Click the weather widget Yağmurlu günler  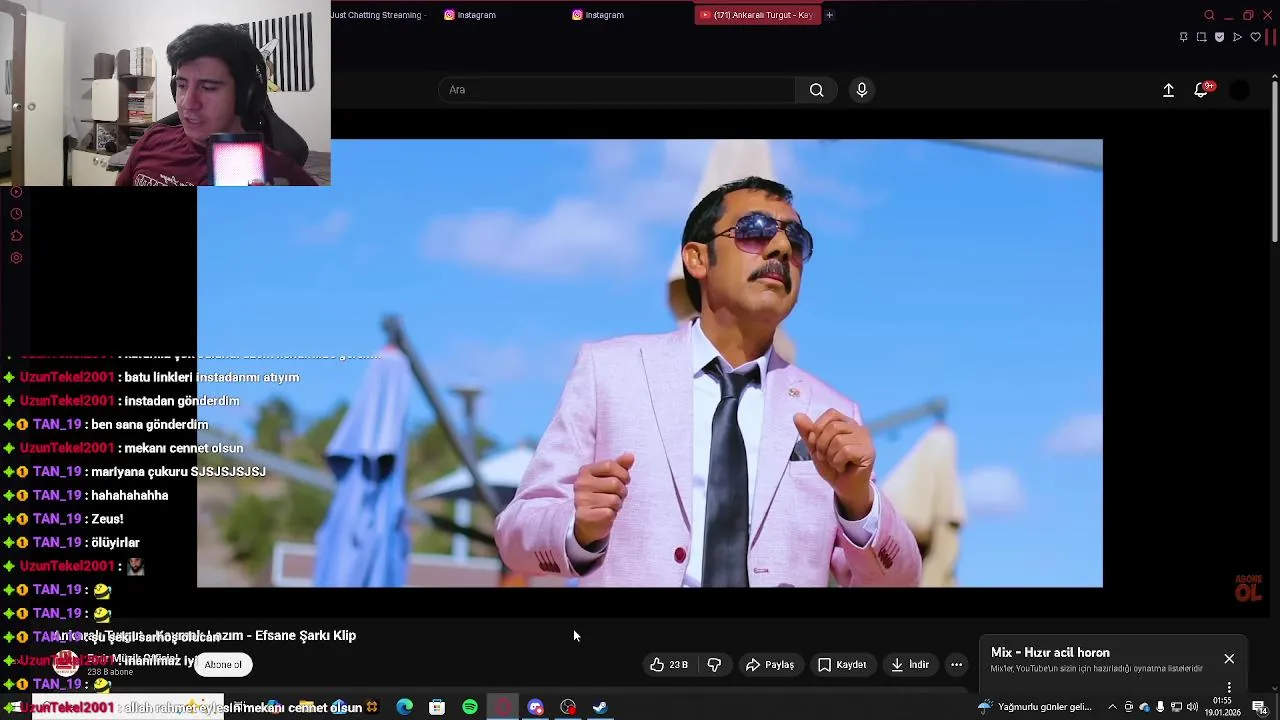(x=1036, y=707)
